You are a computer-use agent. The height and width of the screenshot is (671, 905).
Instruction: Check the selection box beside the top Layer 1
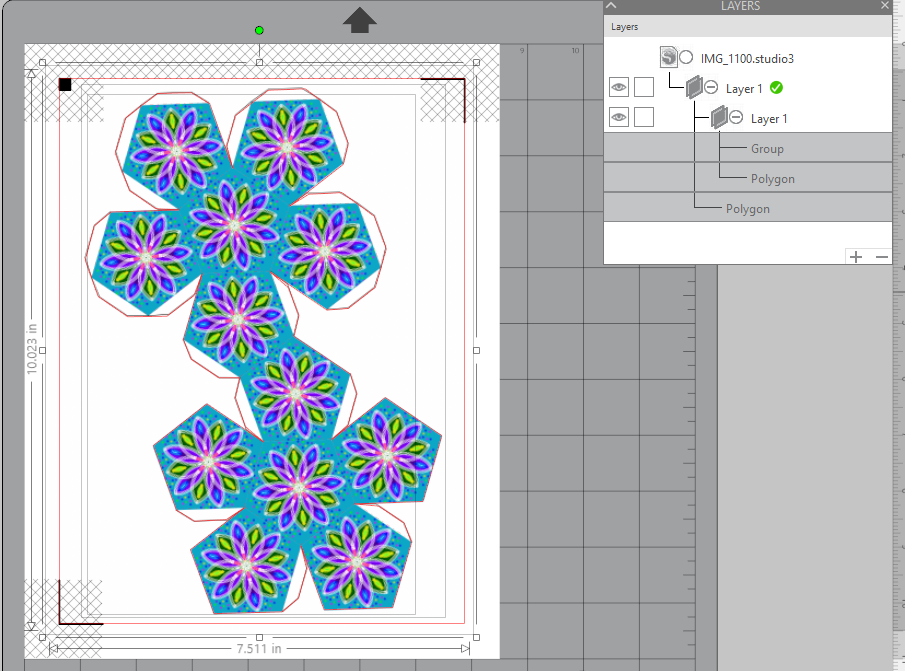tap(643, 87)
